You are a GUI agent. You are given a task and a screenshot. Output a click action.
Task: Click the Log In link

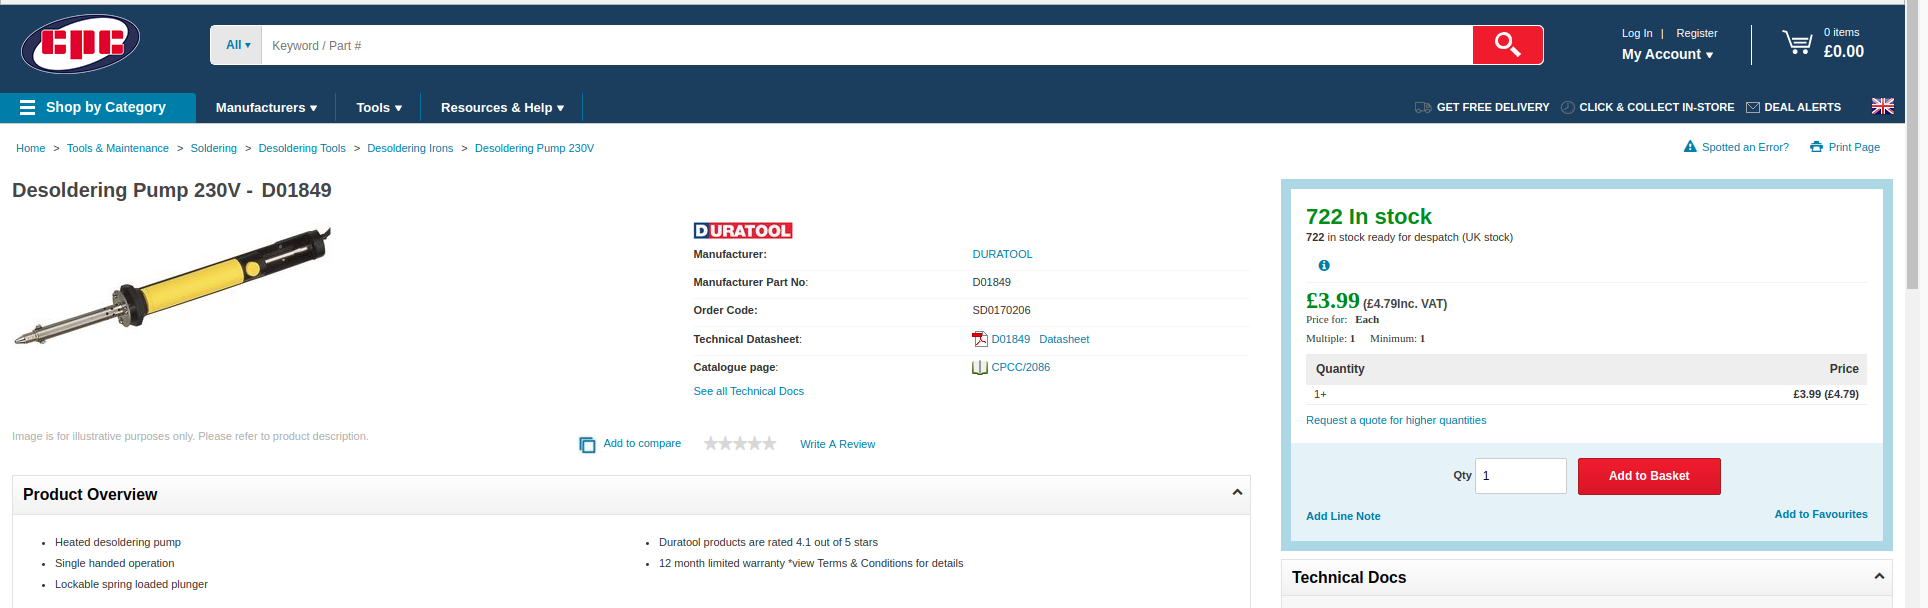[1637, 33]
